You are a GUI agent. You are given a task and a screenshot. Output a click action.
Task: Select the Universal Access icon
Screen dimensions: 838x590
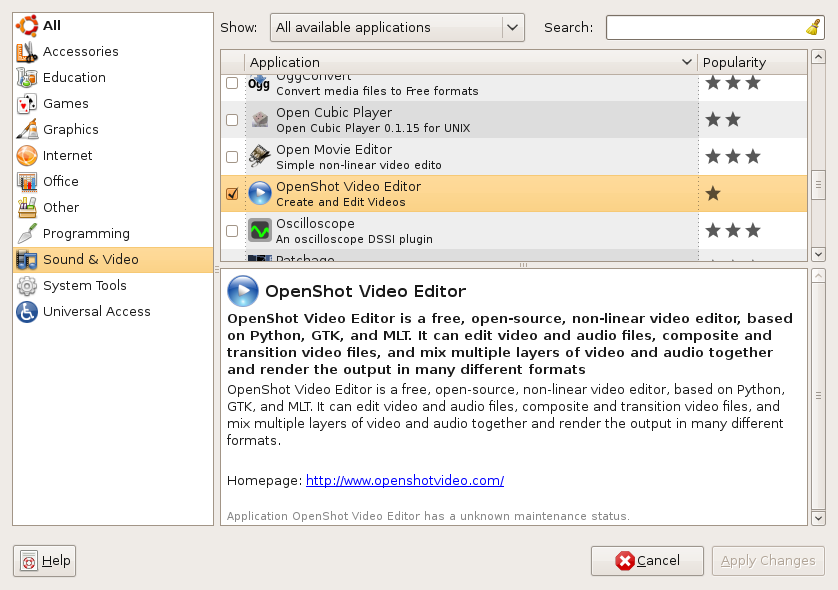(27, 312)
